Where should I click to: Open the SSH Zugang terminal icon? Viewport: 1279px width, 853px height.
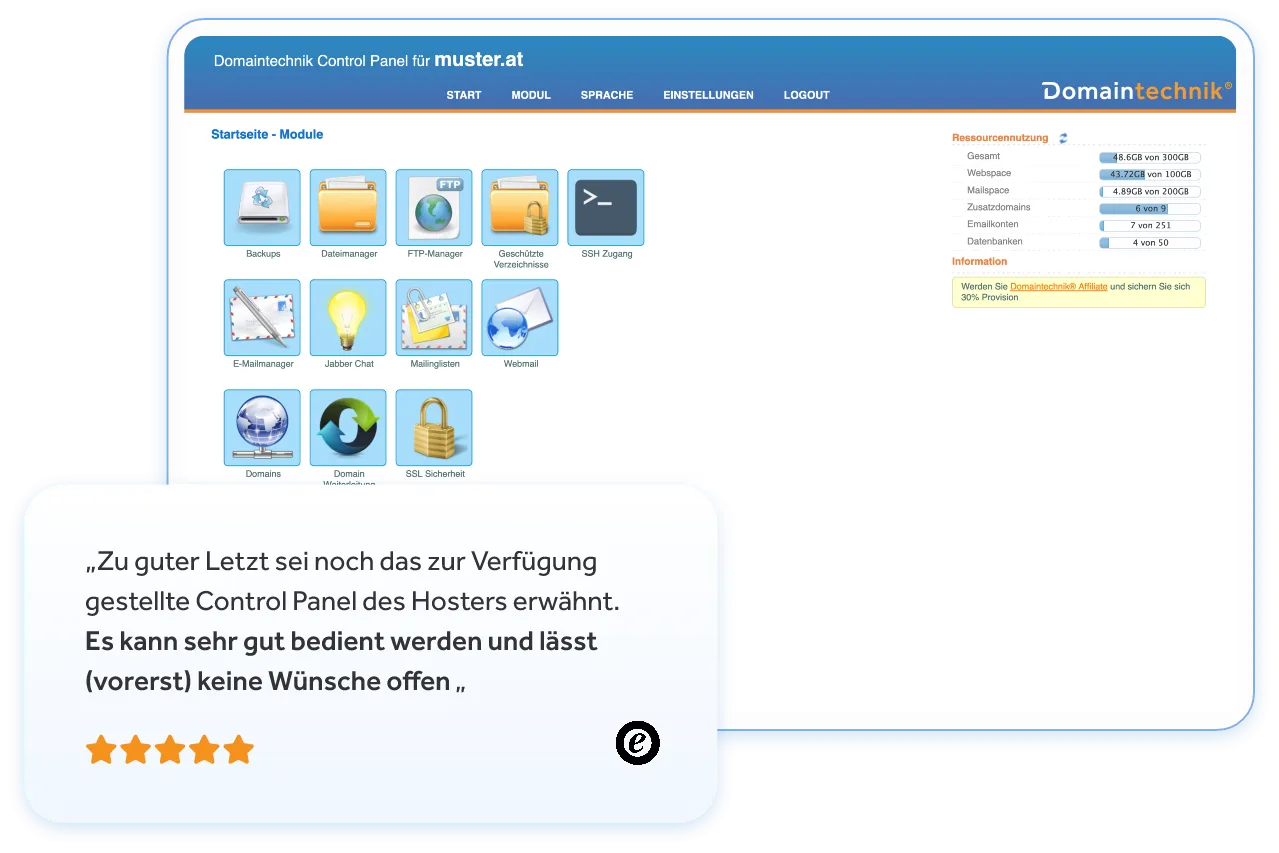click(x=606, y=207)
